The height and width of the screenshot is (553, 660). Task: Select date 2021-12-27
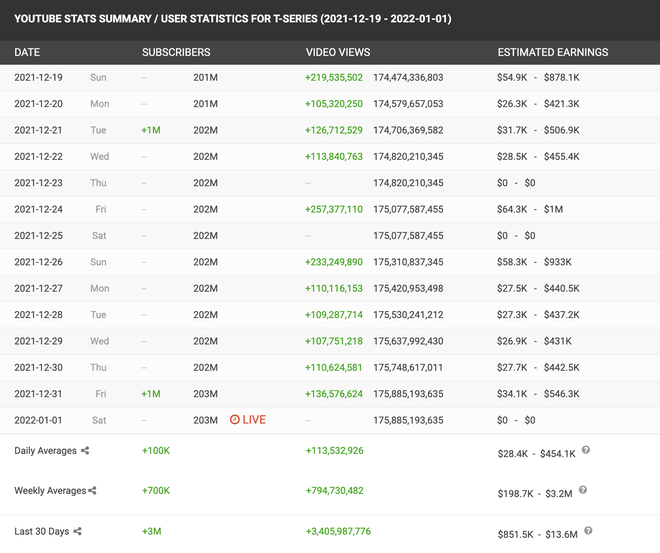[38, 289]
